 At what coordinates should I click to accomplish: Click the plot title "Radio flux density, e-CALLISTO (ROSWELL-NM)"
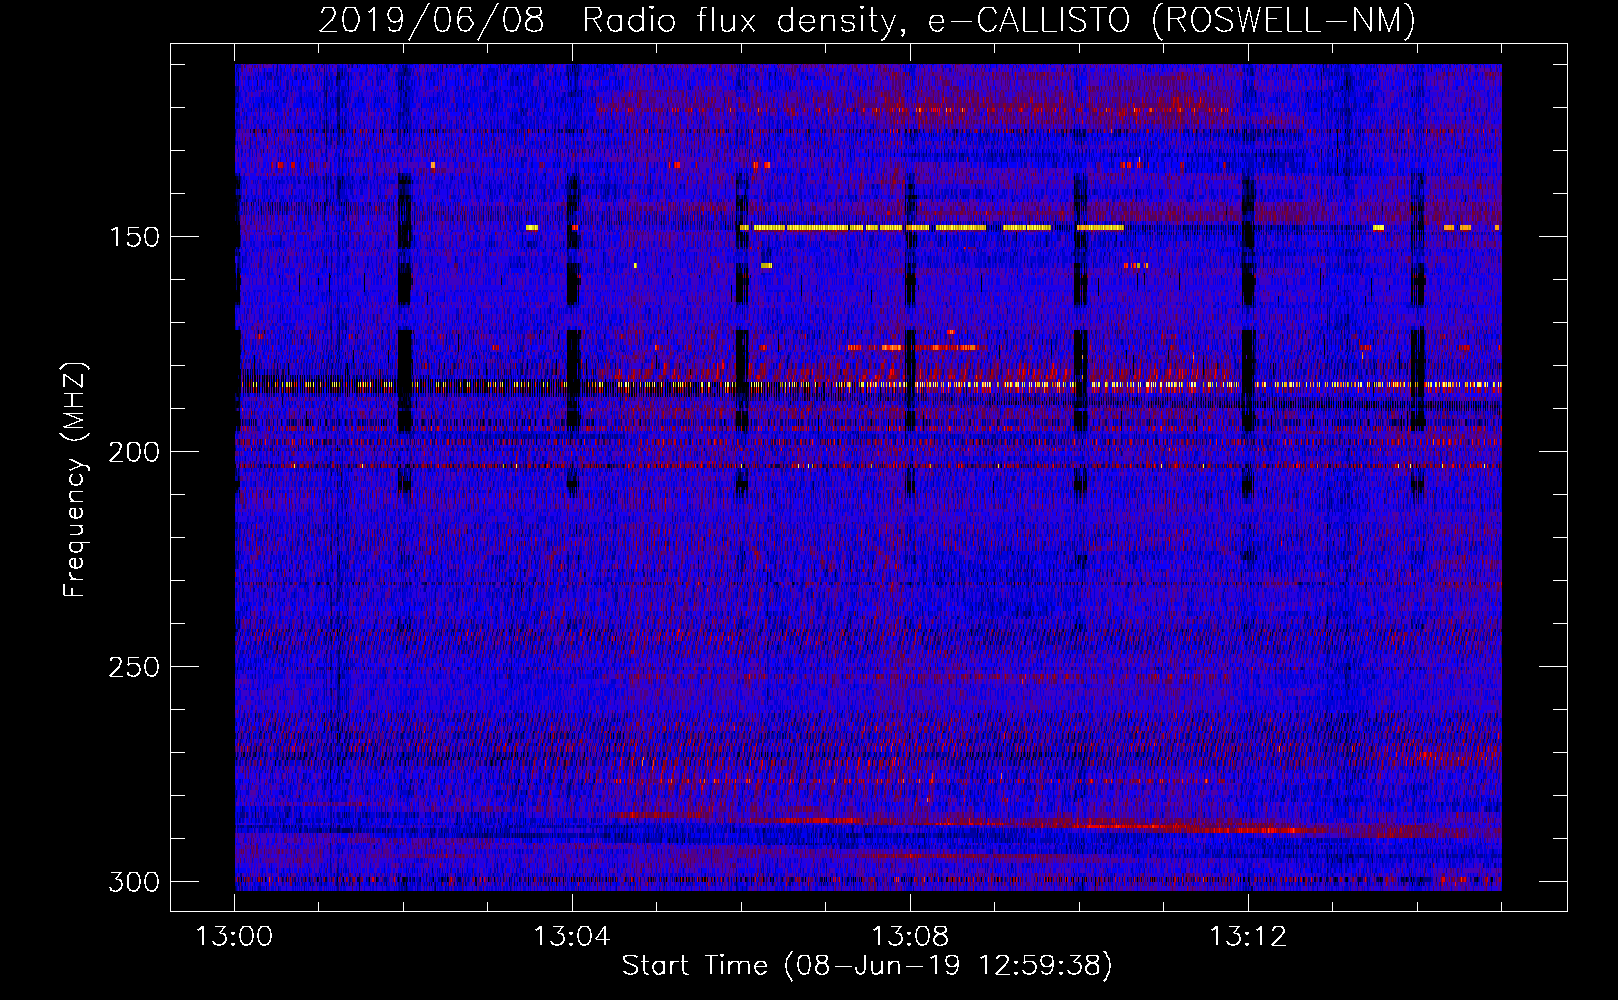click(x=999, y=20)
